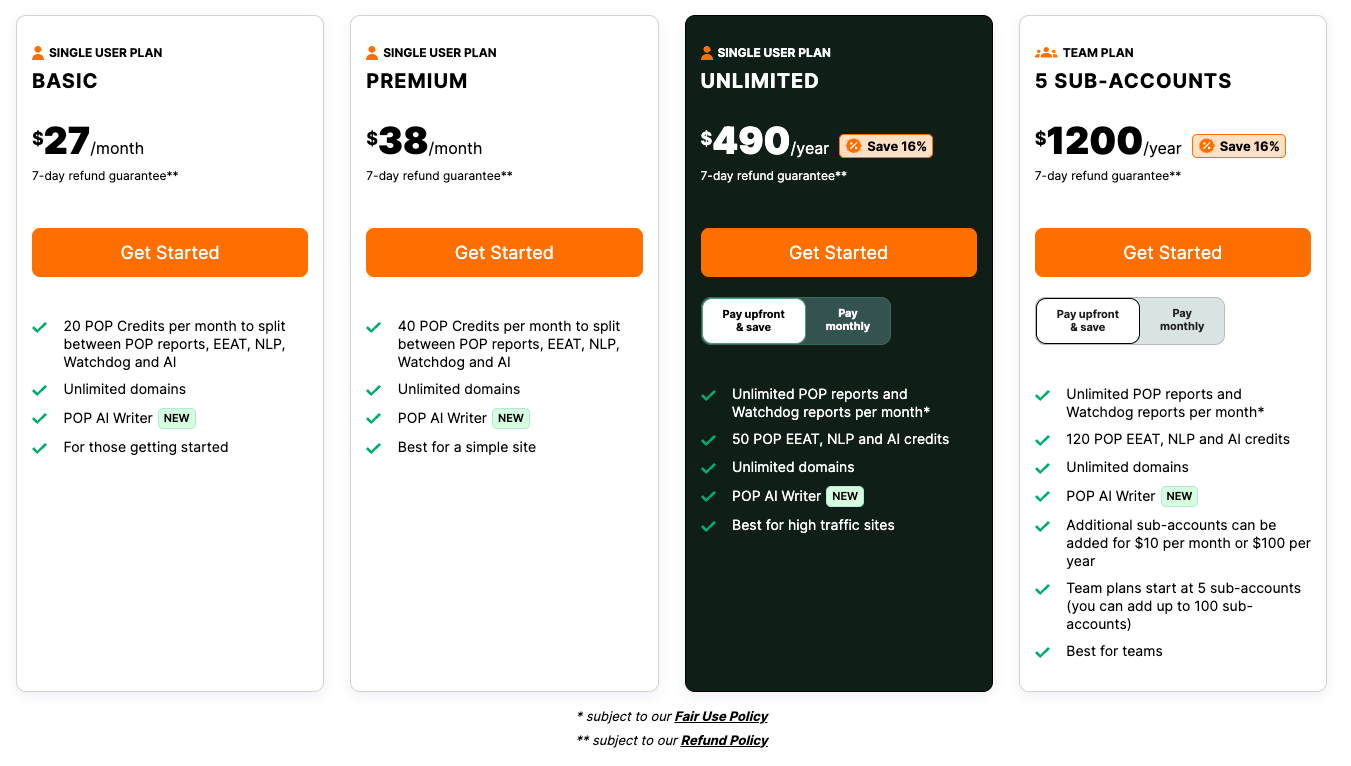This screenshot has height=766, width=1351.
Task: Switch the Unlimited plan to Pay monthly
Action: [847, 320]
